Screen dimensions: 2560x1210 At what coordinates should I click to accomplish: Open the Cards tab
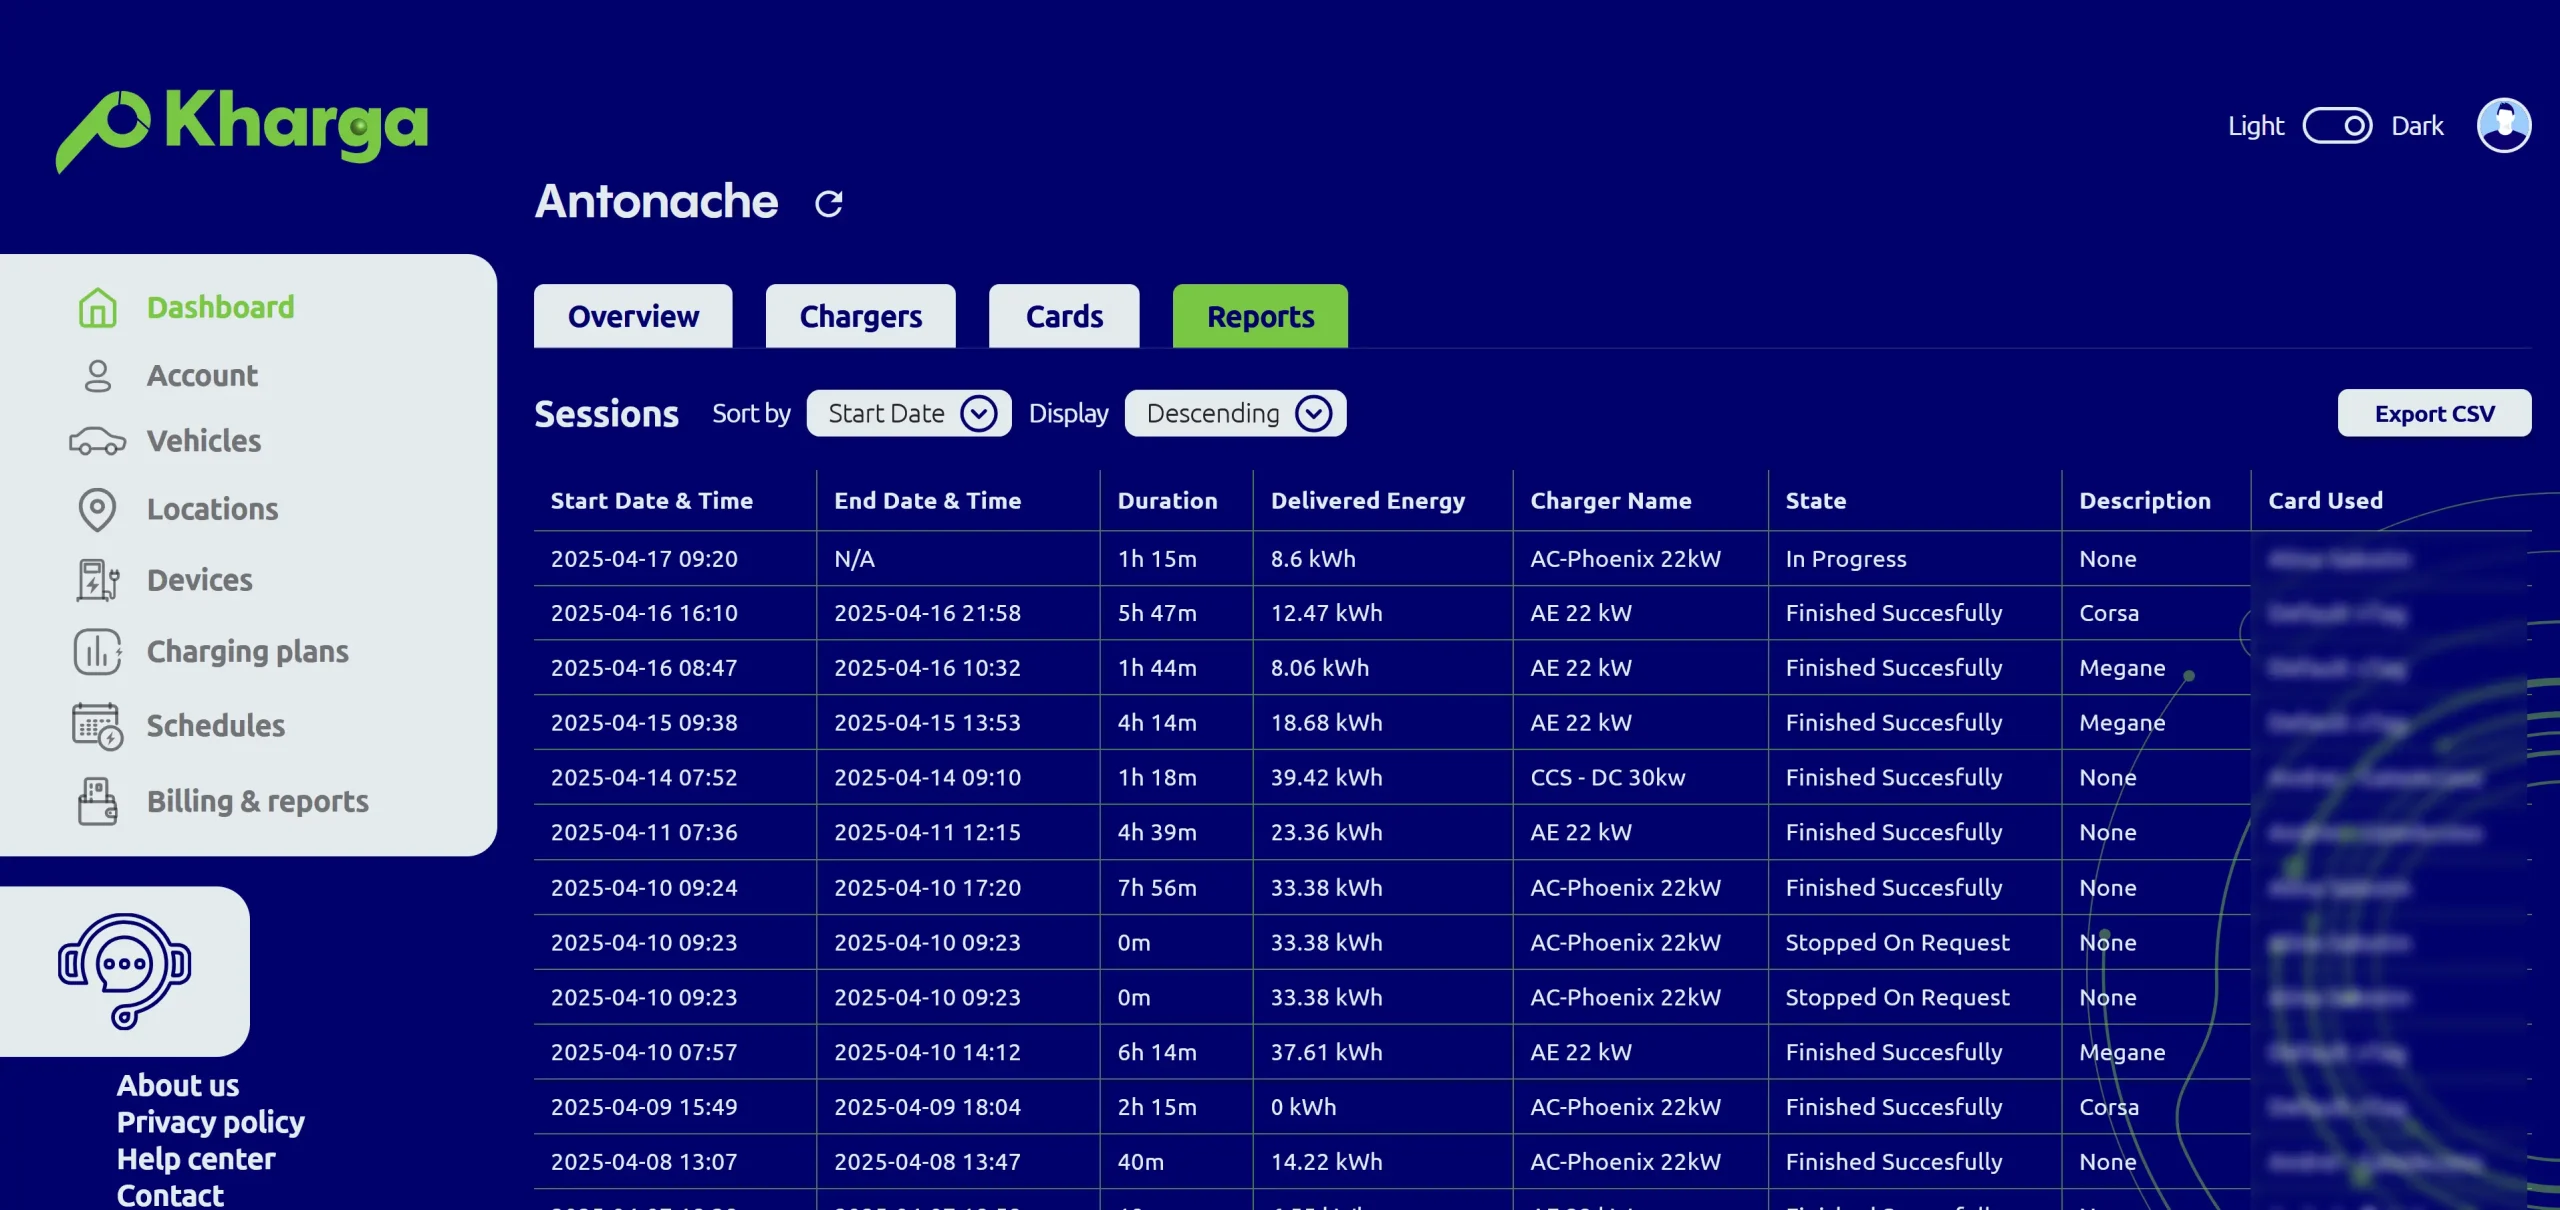[1064, 317]
